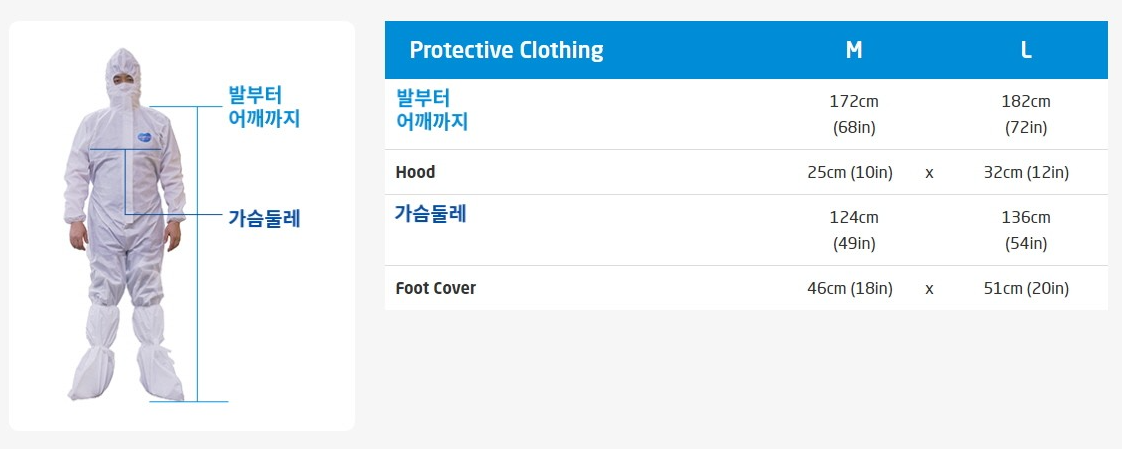
Task: Click the 발부터 어깨까지 label beside the suit
Action: 264,107
